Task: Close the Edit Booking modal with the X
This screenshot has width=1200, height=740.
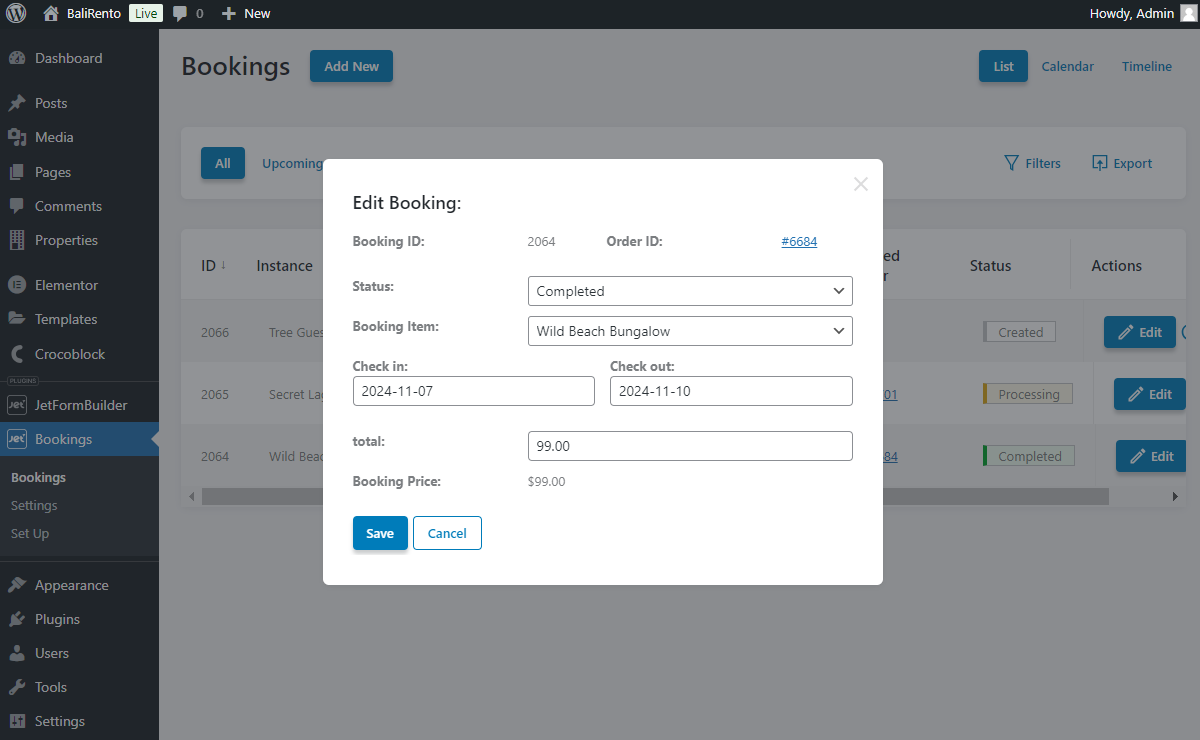Action: tap(860, 184)
